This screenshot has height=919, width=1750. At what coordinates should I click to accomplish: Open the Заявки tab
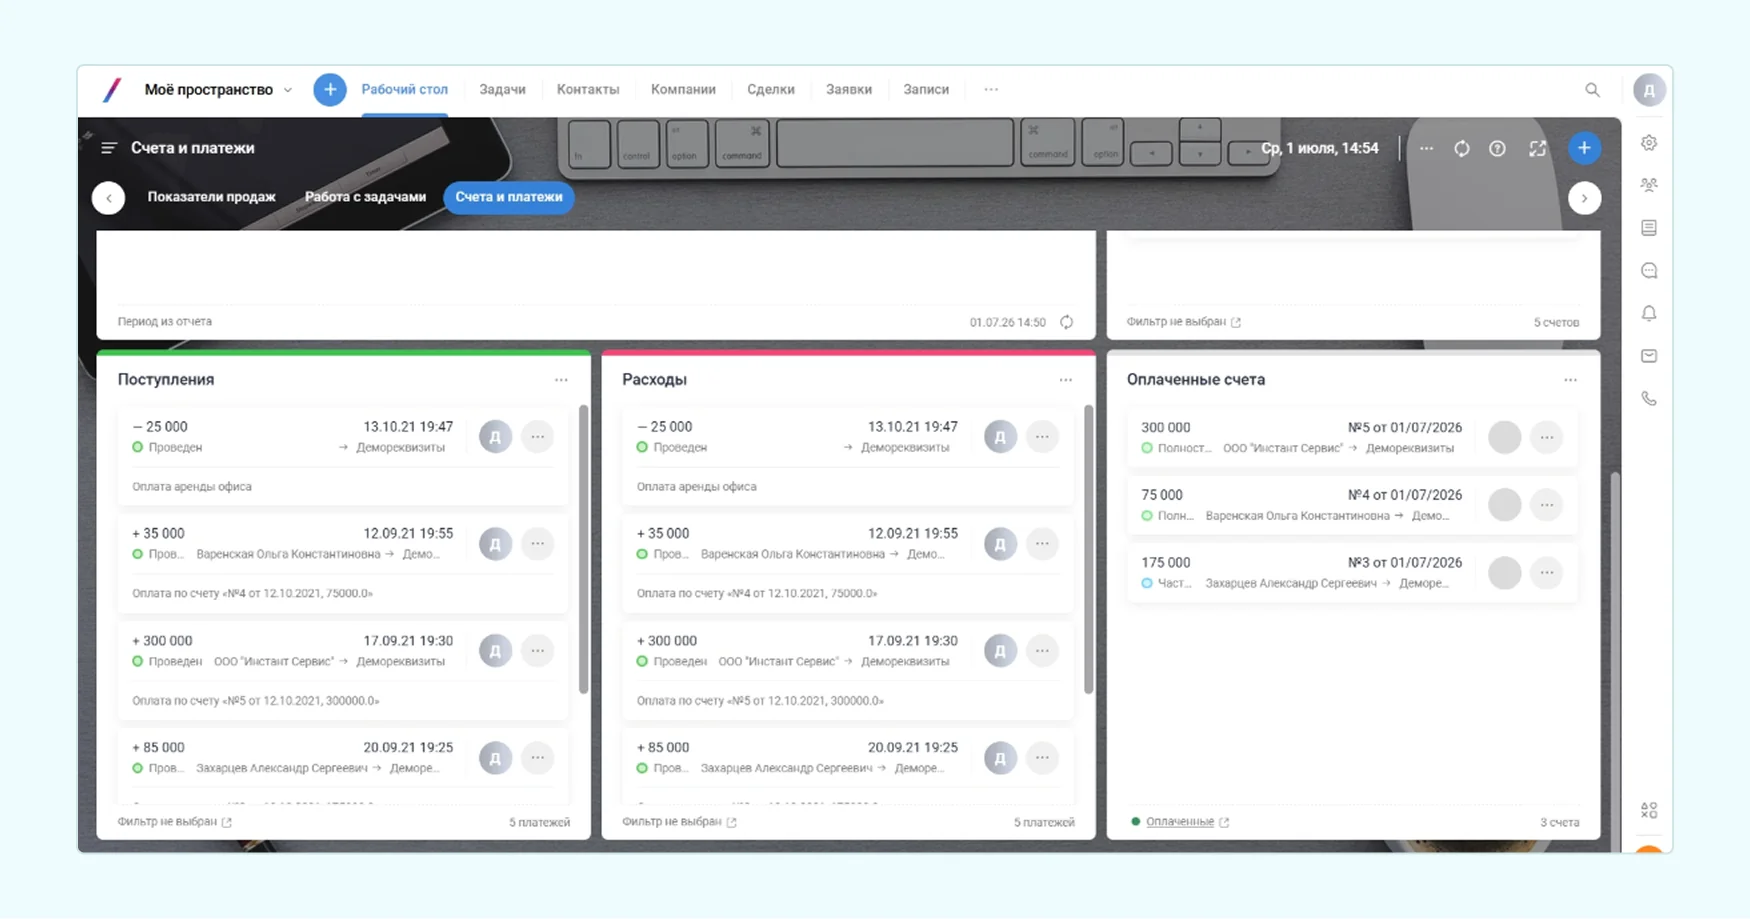tap(849, 90)
